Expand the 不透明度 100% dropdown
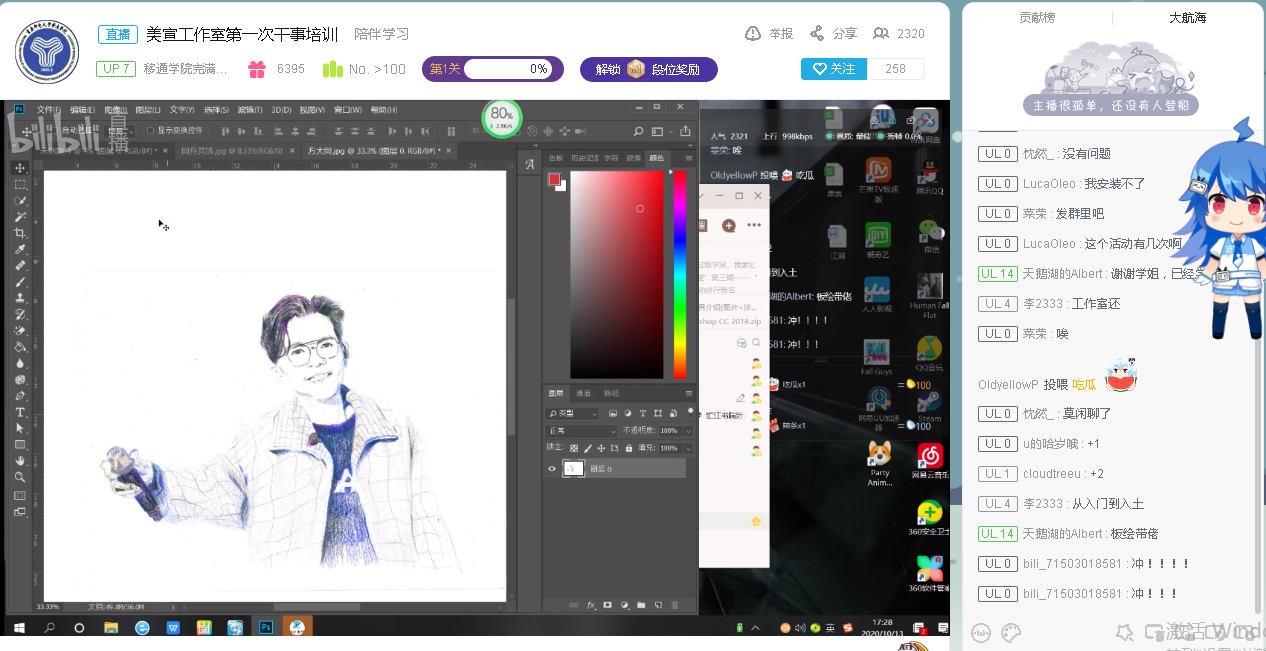1266x651 pixels. 688,431
